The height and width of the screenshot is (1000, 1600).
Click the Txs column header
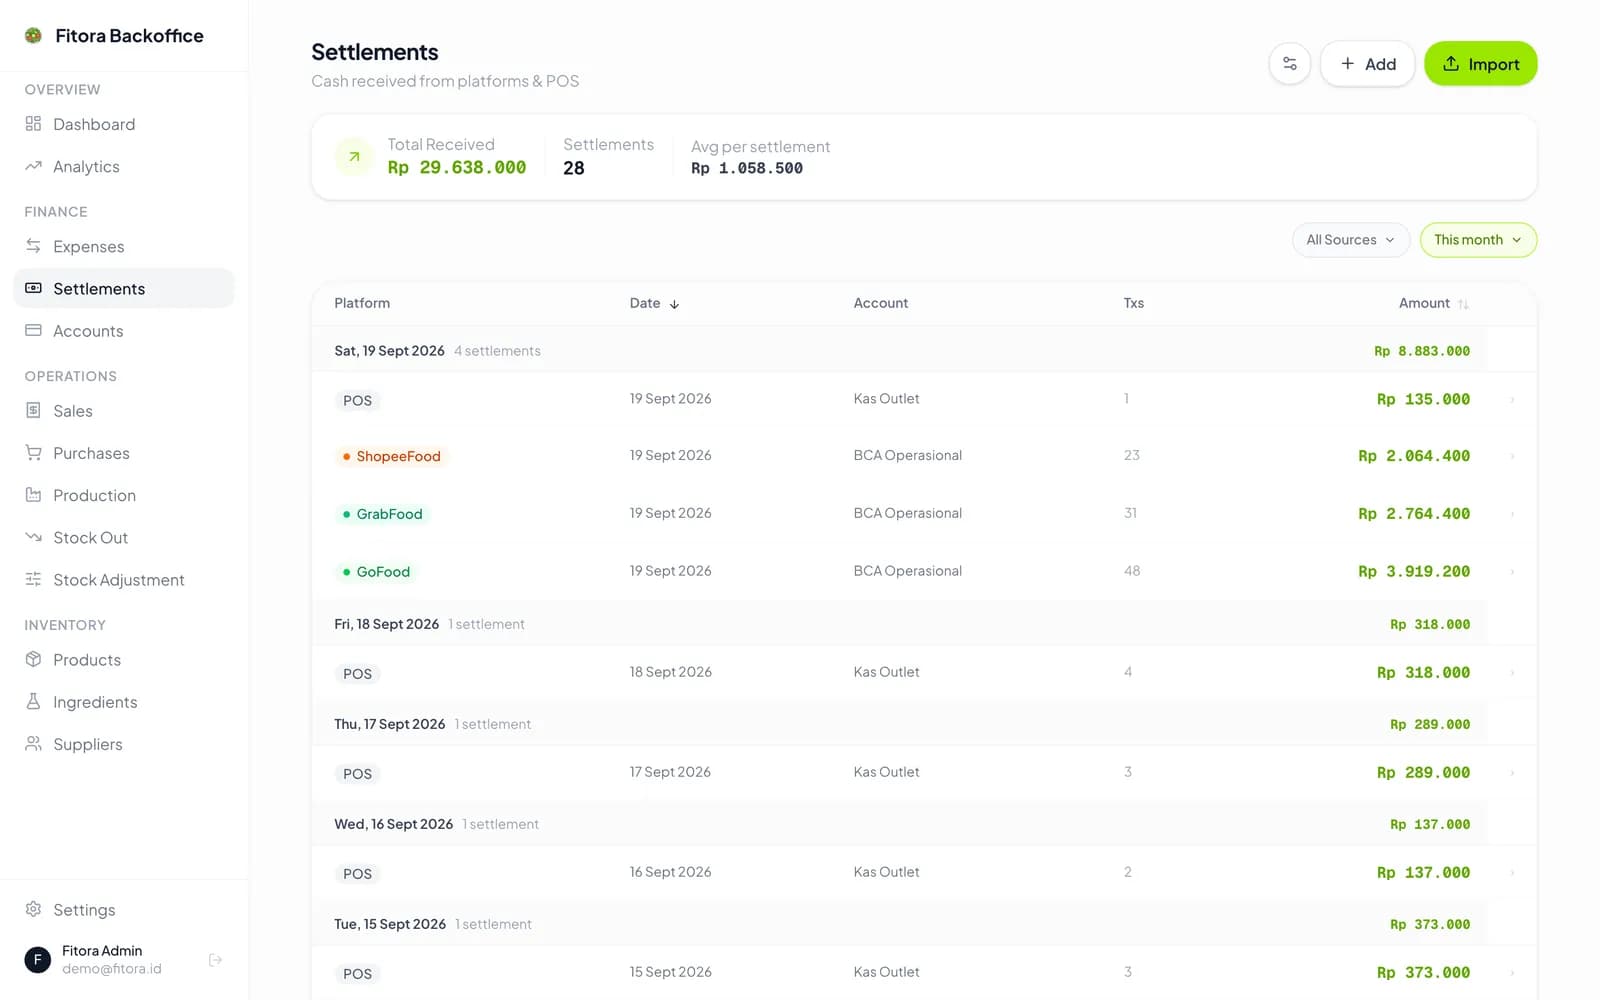coord(1133,303)
